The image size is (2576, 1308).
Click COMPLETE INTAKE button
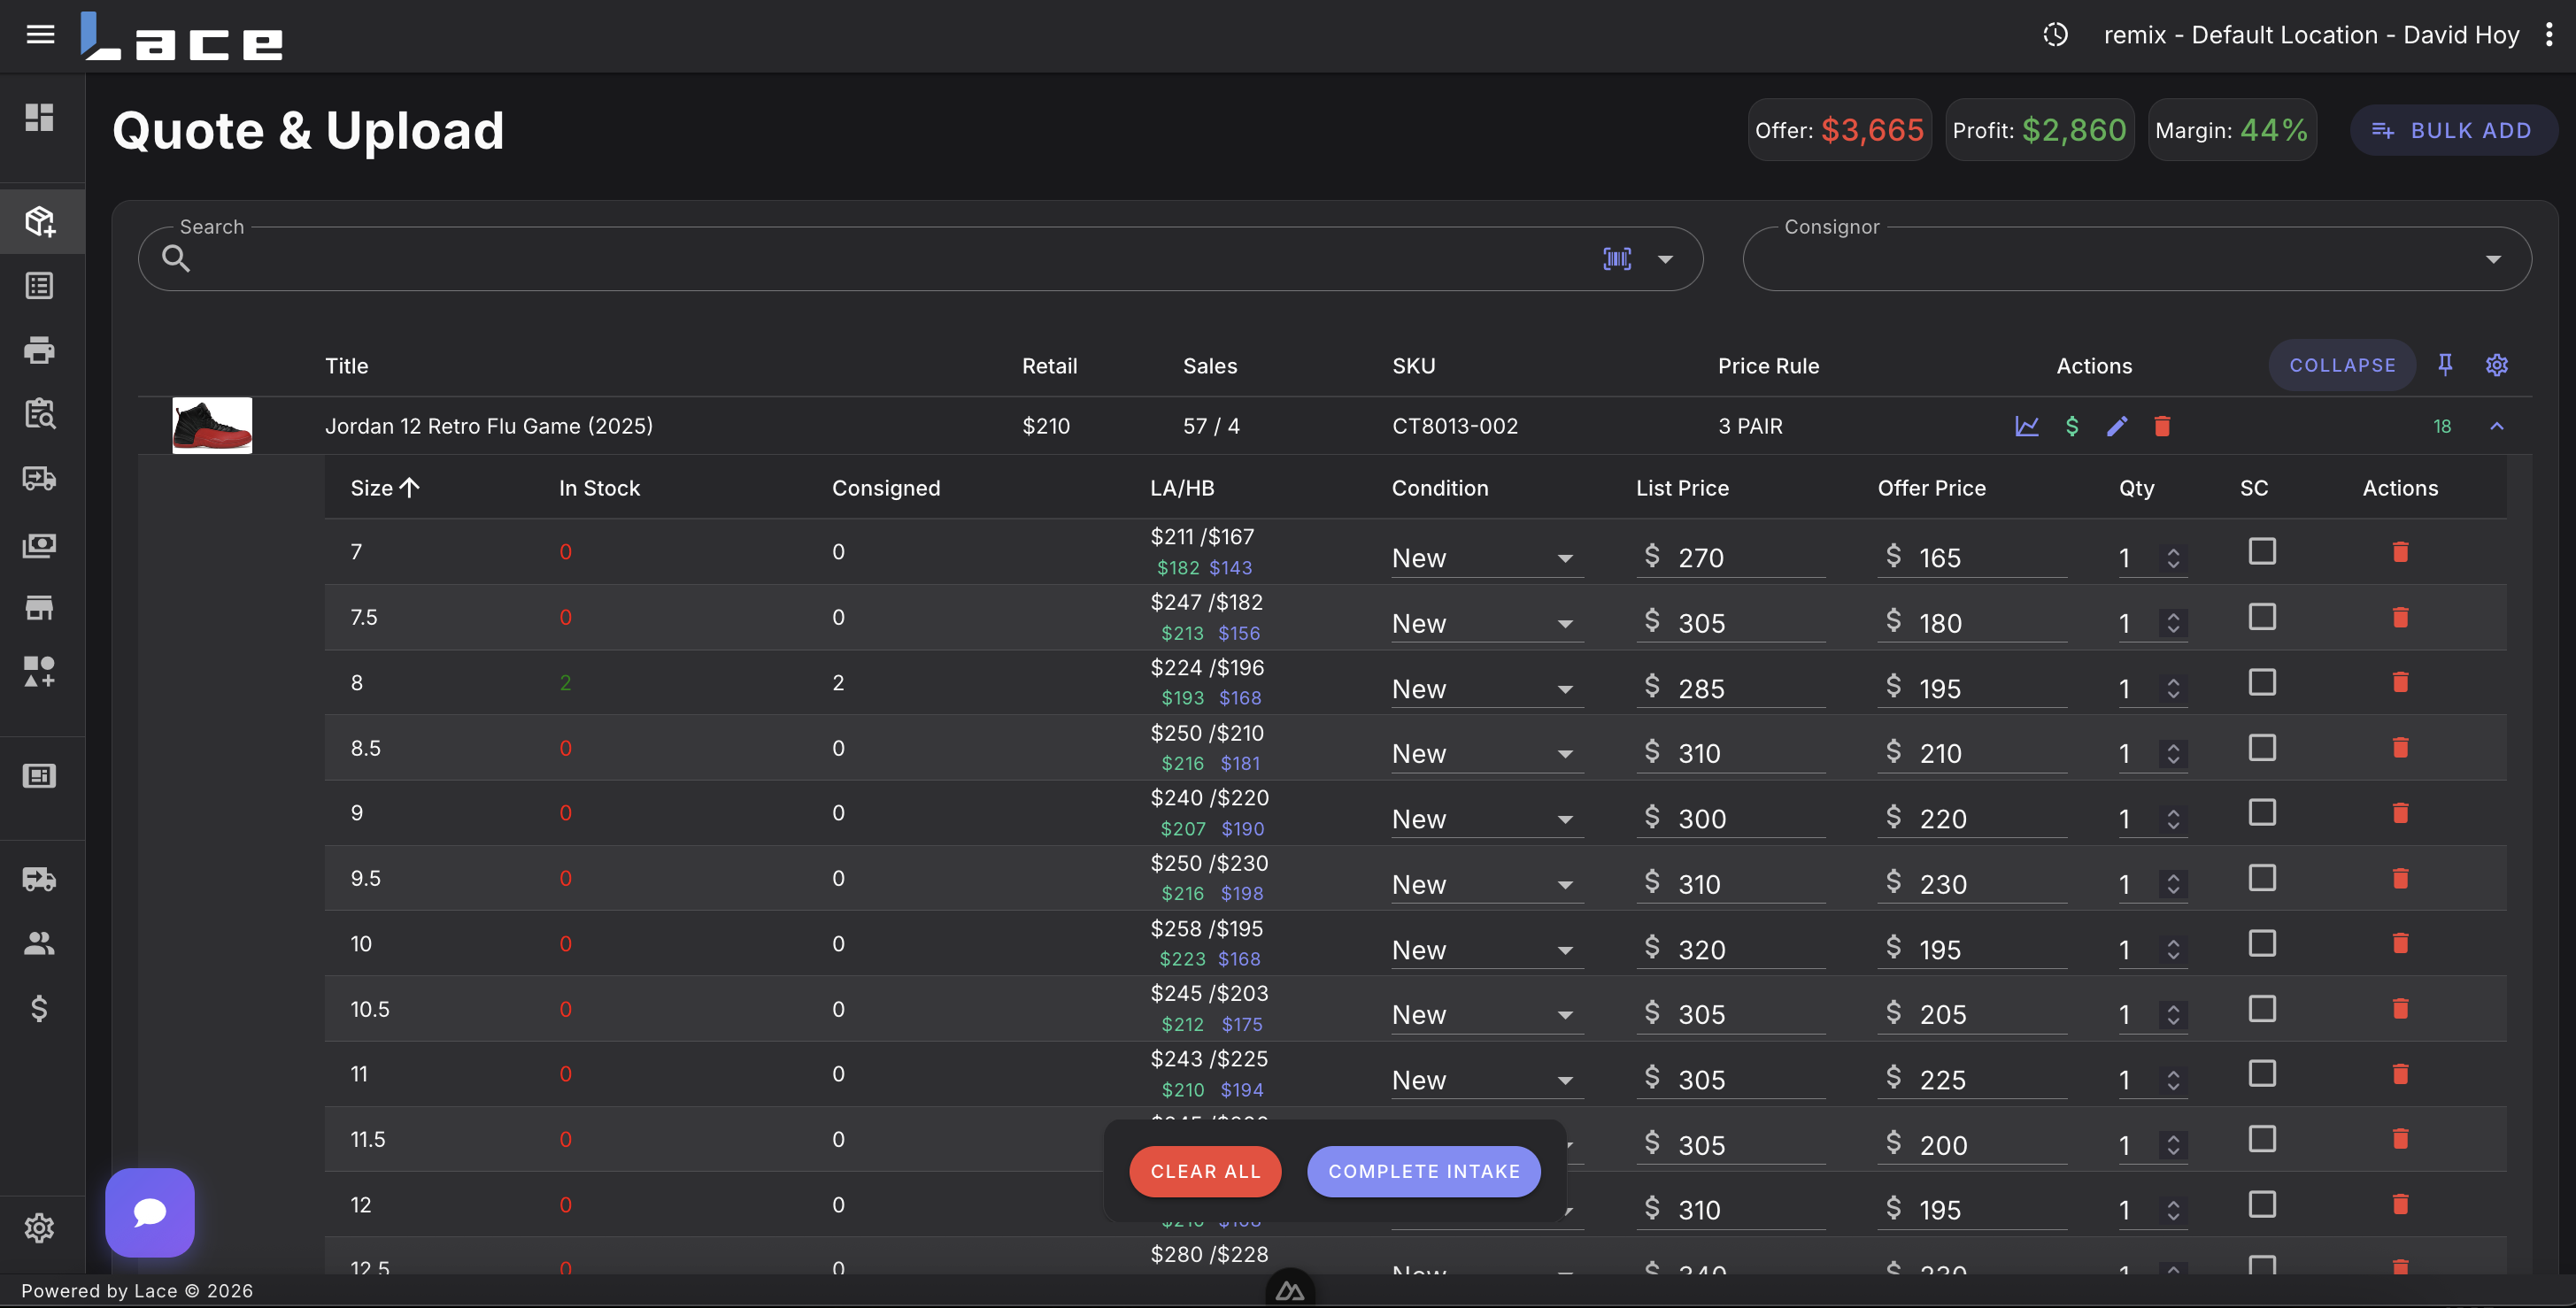[x=1424, y=1172]
